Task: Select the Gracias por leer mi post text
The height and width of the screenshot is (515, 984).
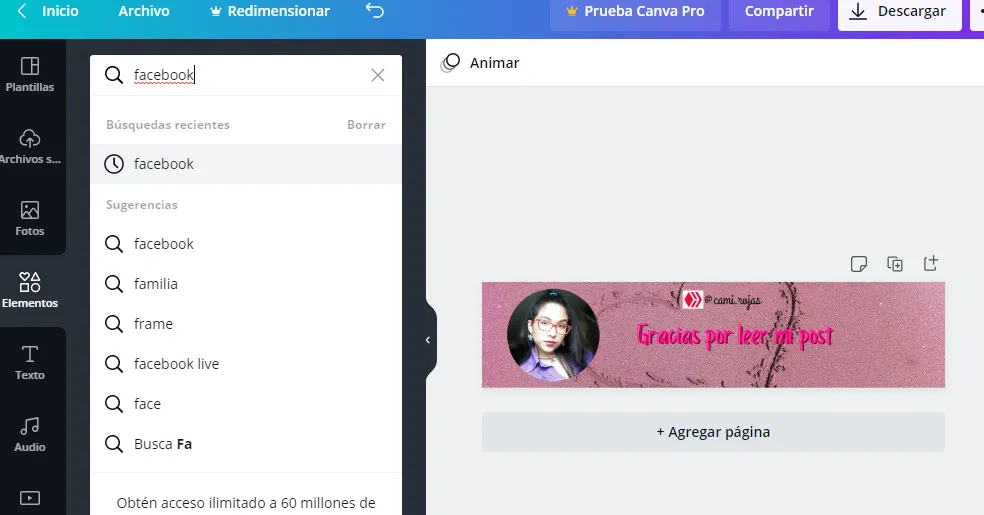Action: pyautogui.click(x=735, y=336)
